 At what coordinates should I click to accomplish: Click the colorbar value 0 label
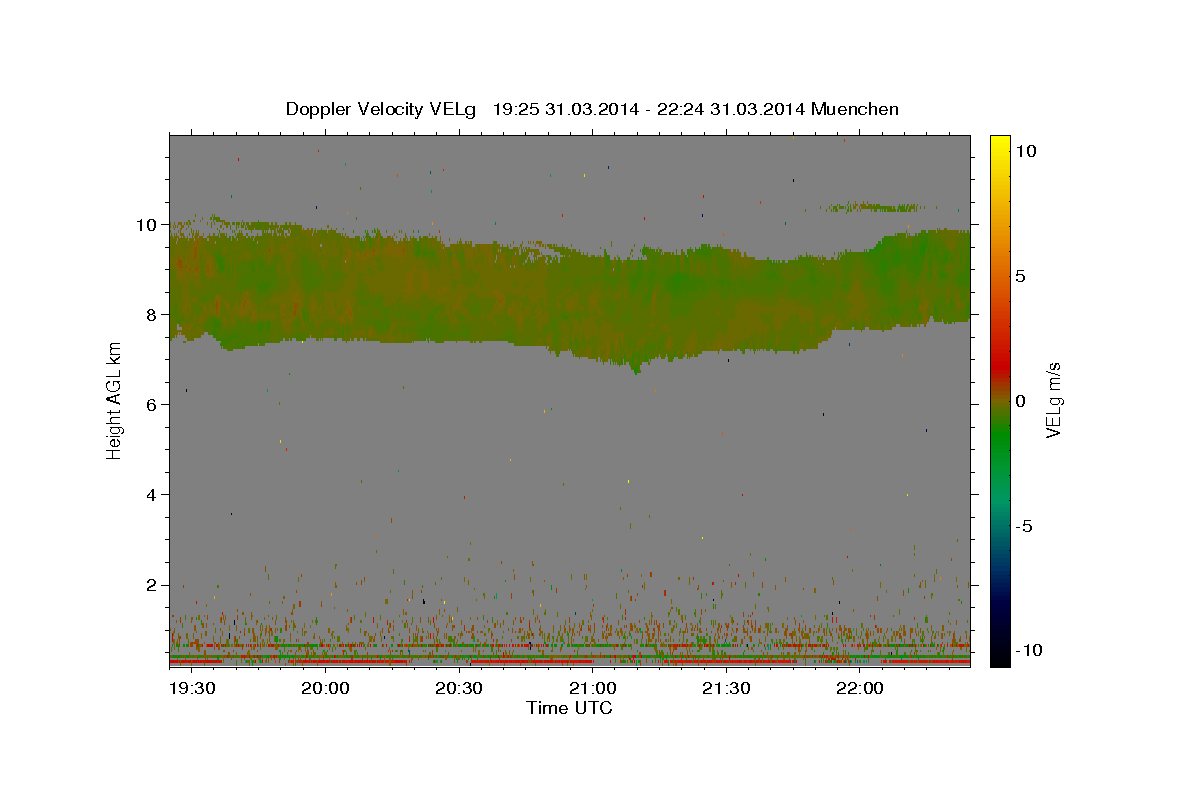pyautogui.click(x=1021, y=401)
